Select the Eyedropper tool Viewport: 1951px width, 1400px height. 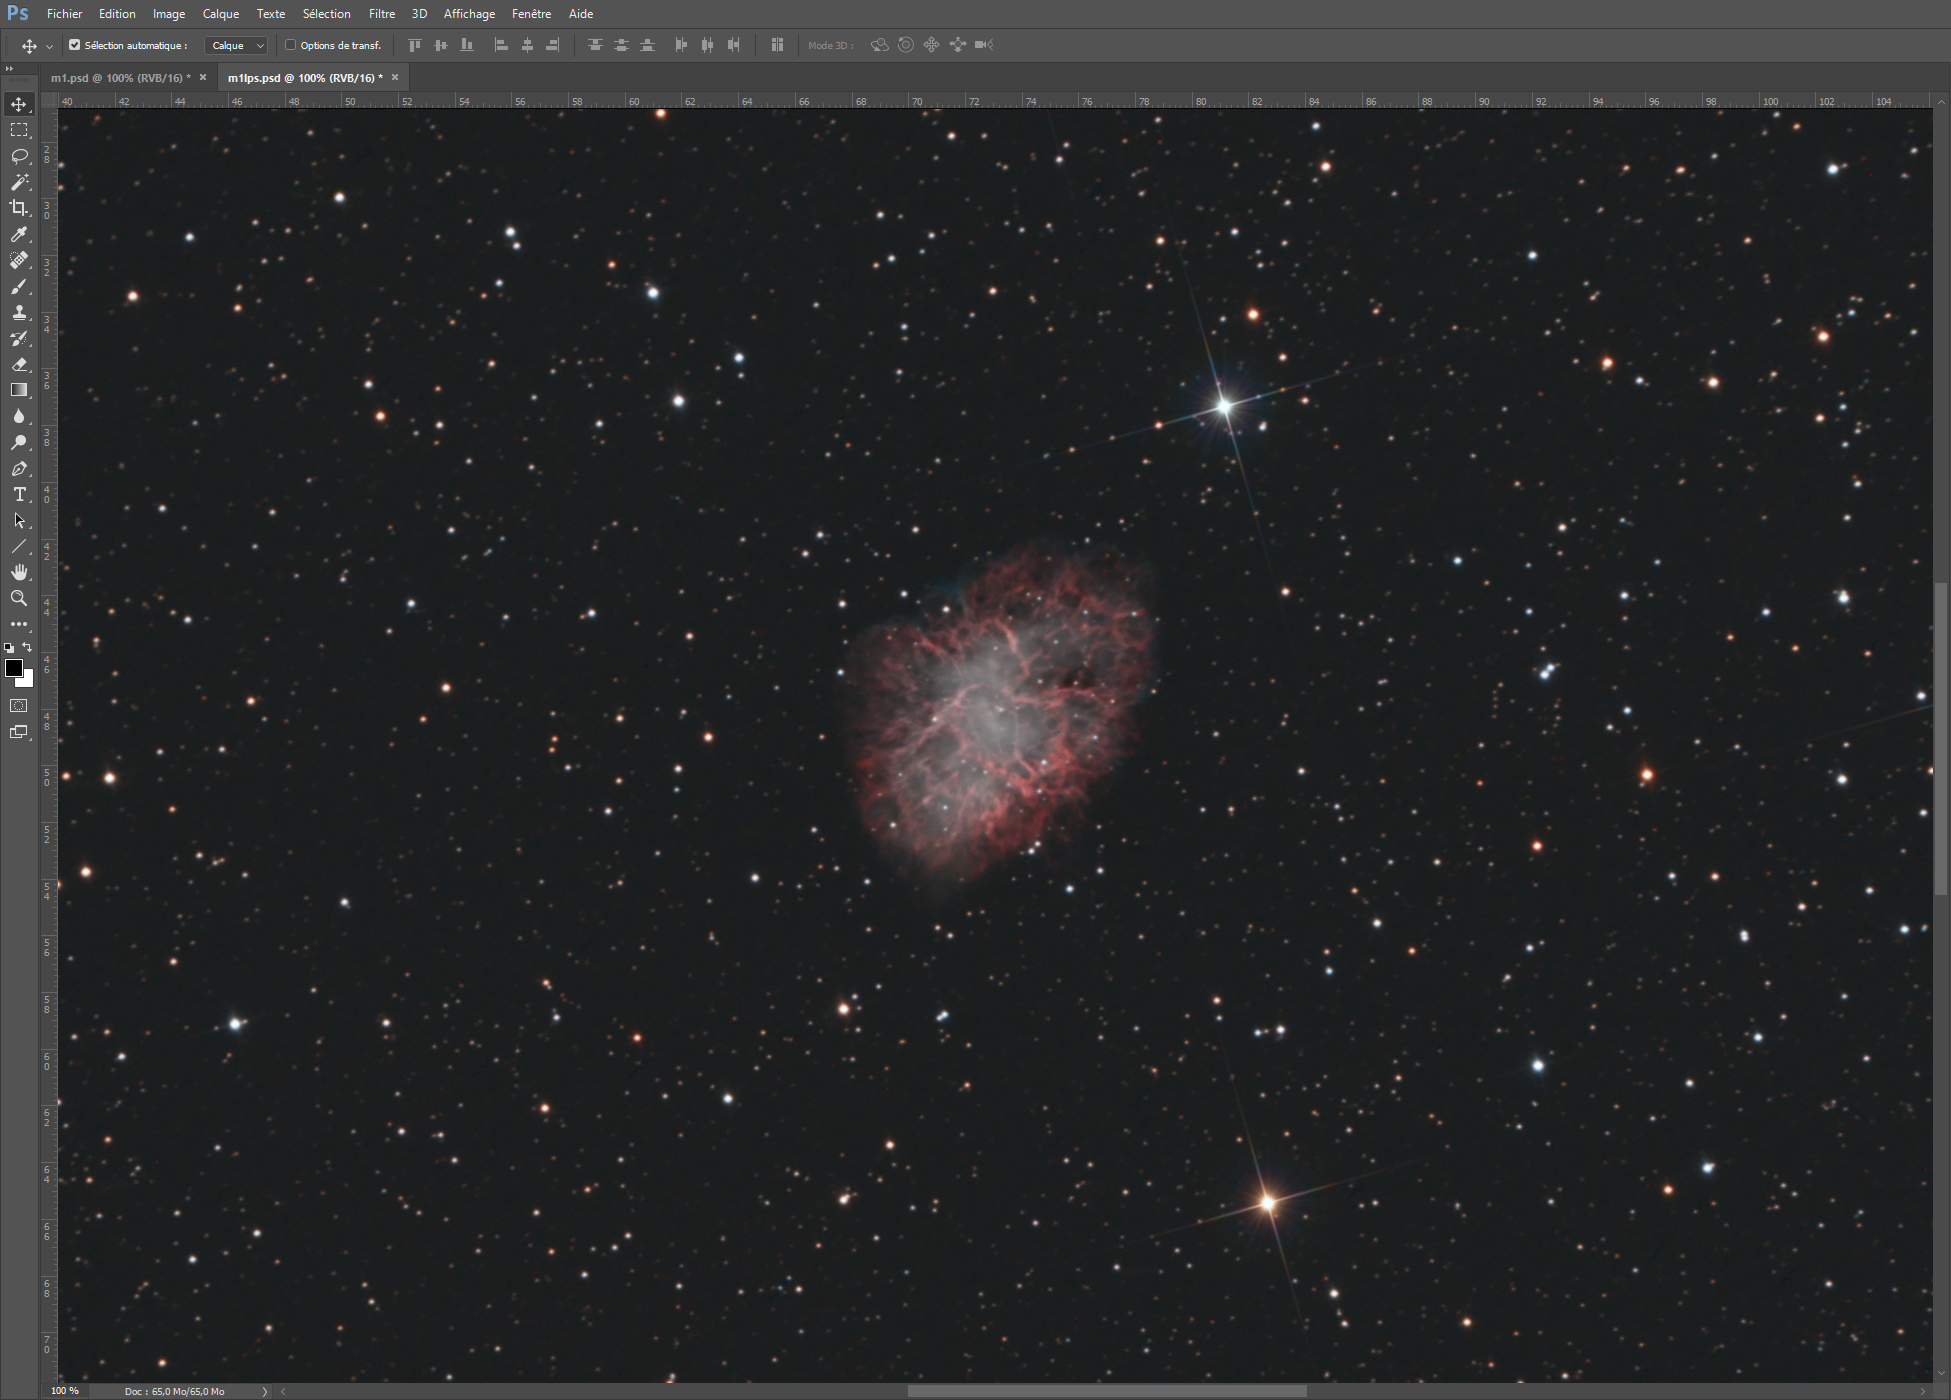[x=19, y=234]
